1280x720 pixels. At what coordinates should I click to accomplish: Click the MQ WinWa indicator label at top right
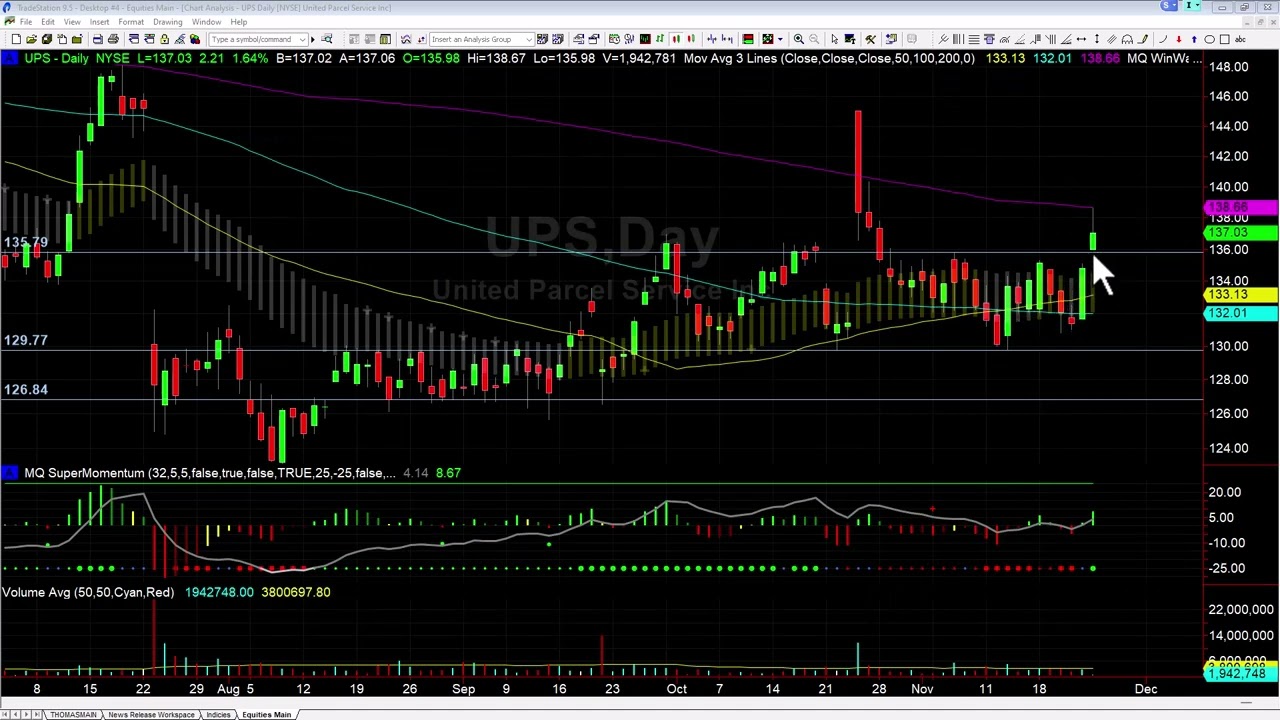point(1164,58)
